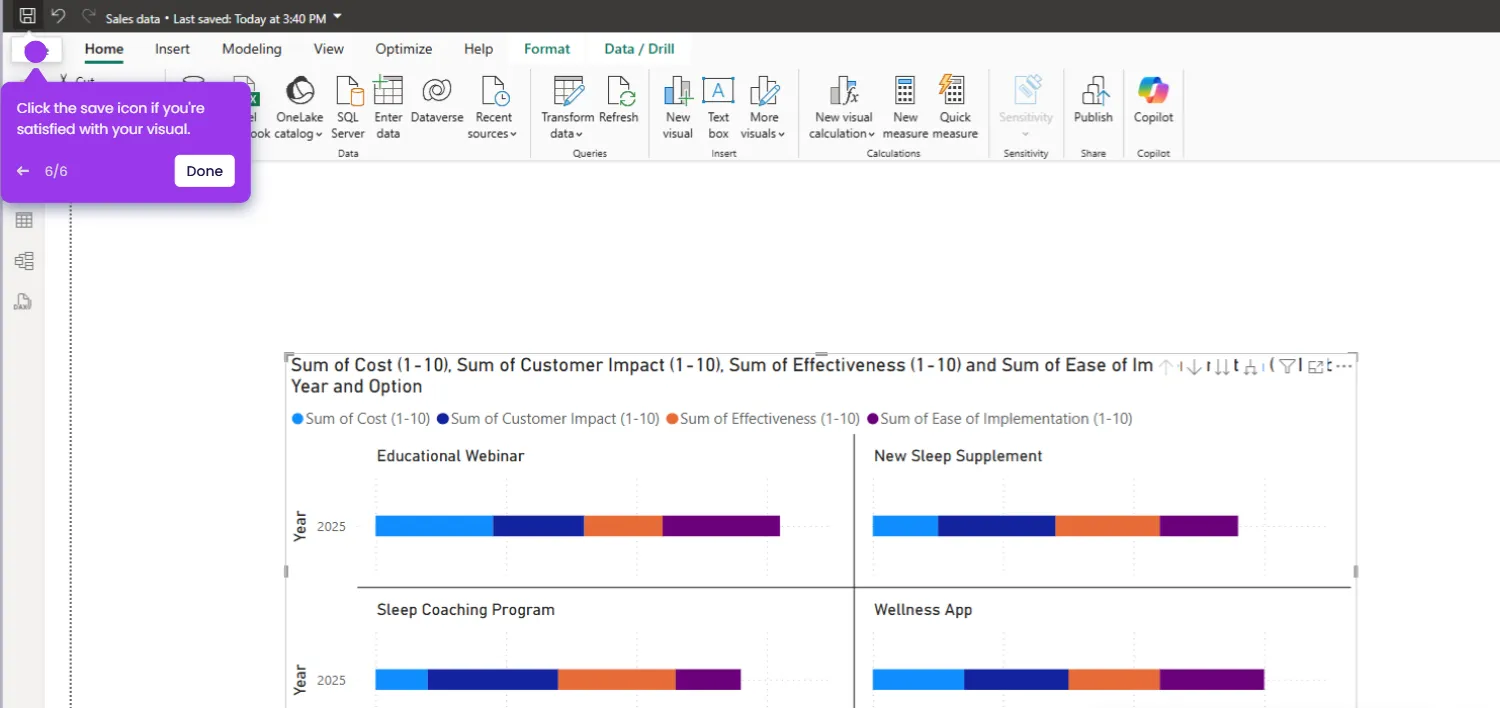Select Sum of Effectiveness legend swatch
This screenshot has height=708, width=1500.
click(x=672, y=419)
